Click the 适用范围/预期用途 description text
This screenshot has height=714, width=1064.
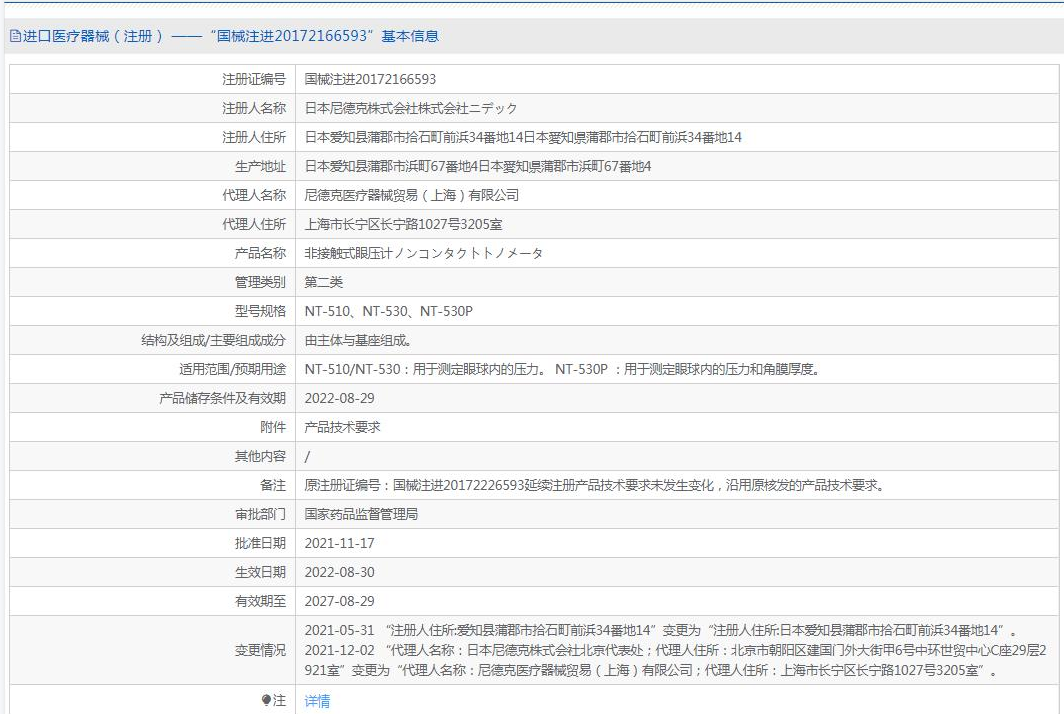point(562,369)
